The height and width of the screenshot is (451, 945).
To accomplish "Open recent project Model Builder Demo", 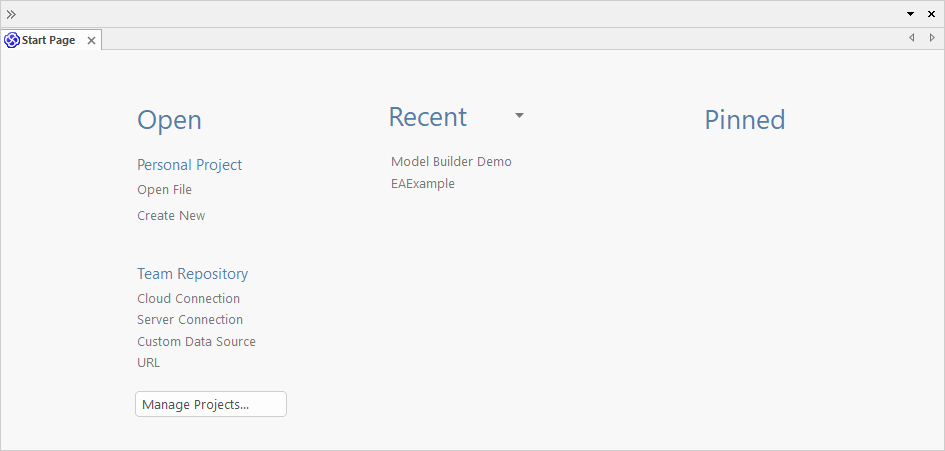I will pos(451,162).
